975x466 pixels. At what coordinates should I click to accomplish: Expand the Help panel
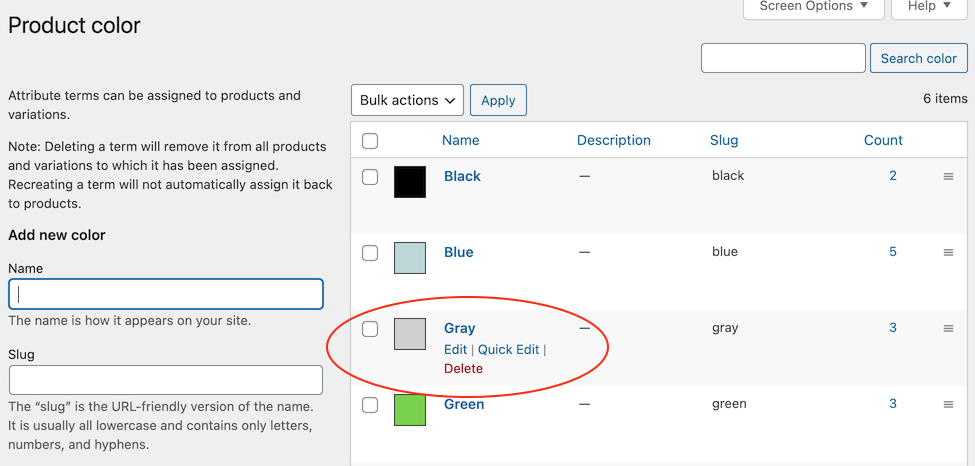(x=929, y=7)
